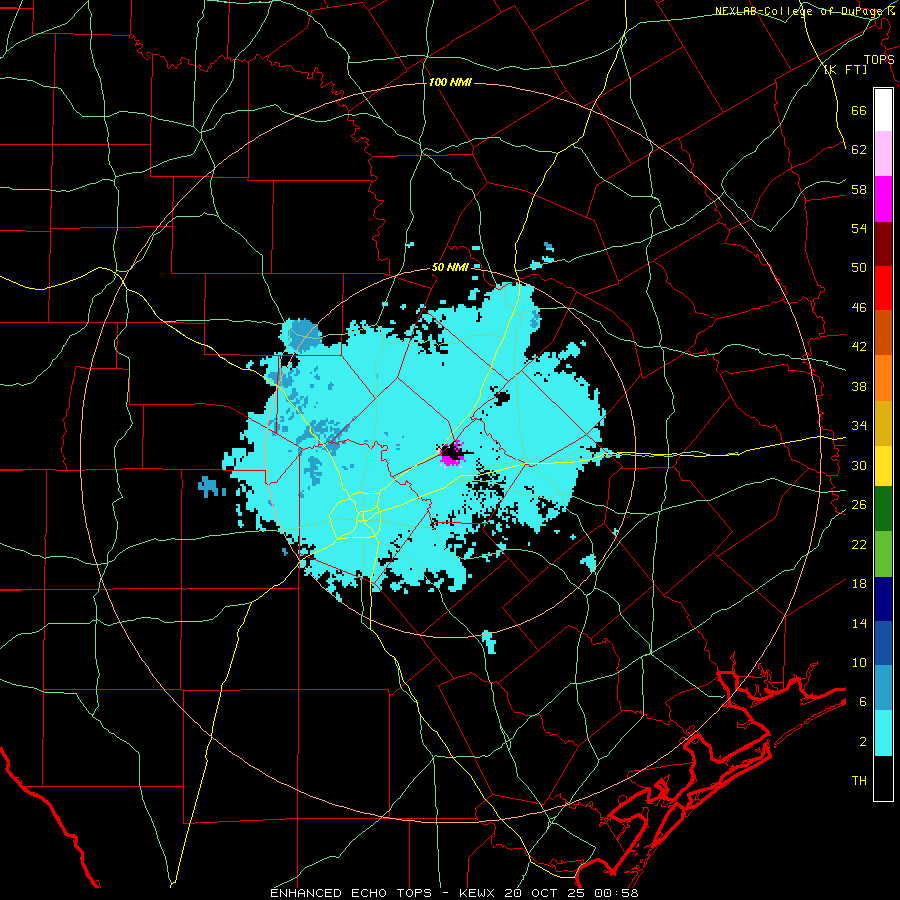
Task: Click the legend value 22
Action: coord(859,544)
